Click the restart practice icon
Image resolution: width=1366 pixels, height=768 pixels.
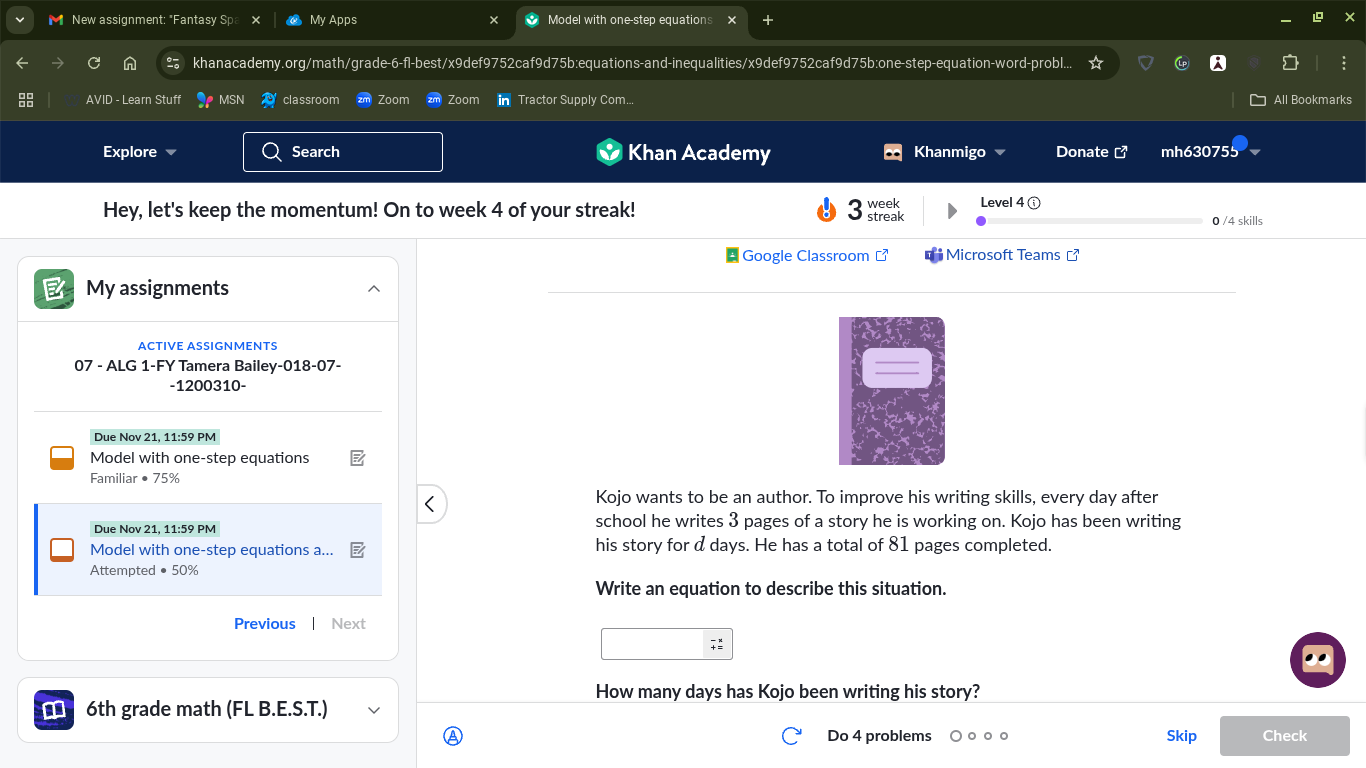click(x=791, y=735)
